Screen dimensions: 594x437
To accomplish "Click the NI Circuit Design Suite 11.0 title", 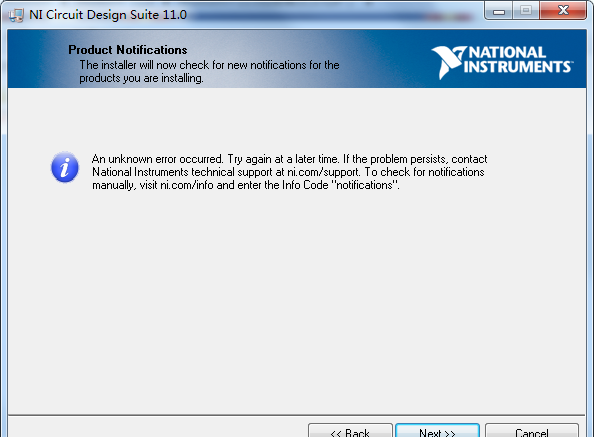I will pos(108,15).
